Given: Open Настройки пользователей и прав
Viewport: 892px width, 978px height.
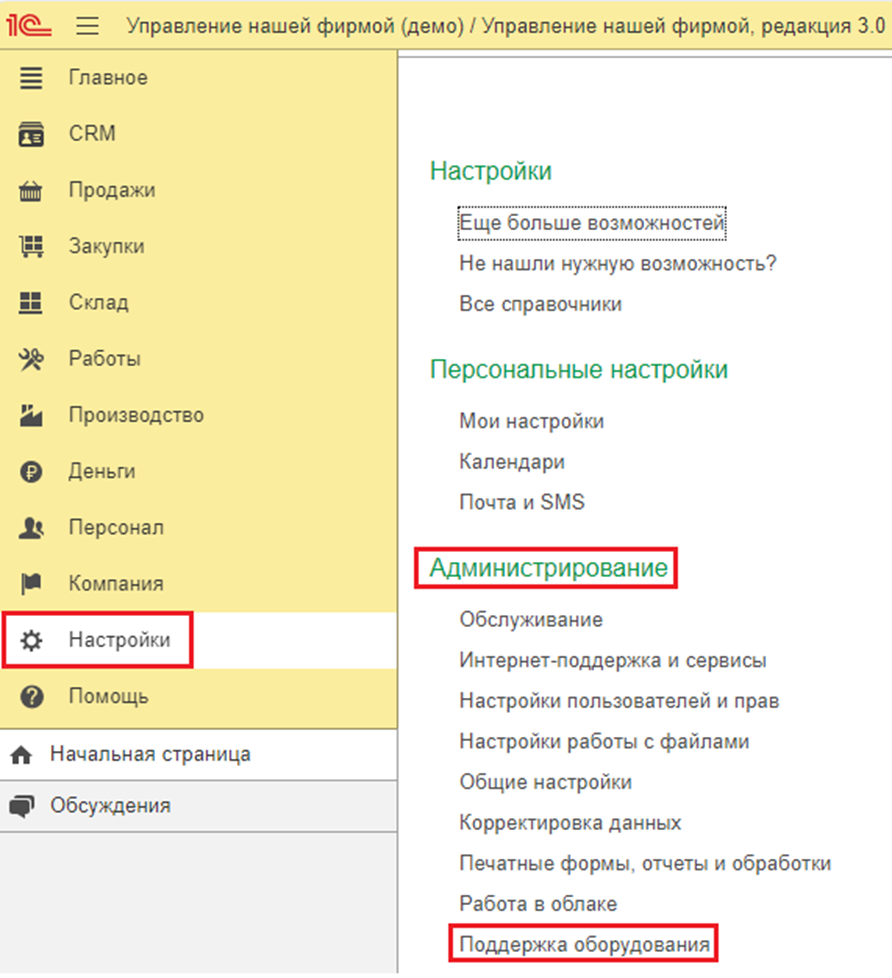Looking at the screenshot, I should [x=619, y=701].
